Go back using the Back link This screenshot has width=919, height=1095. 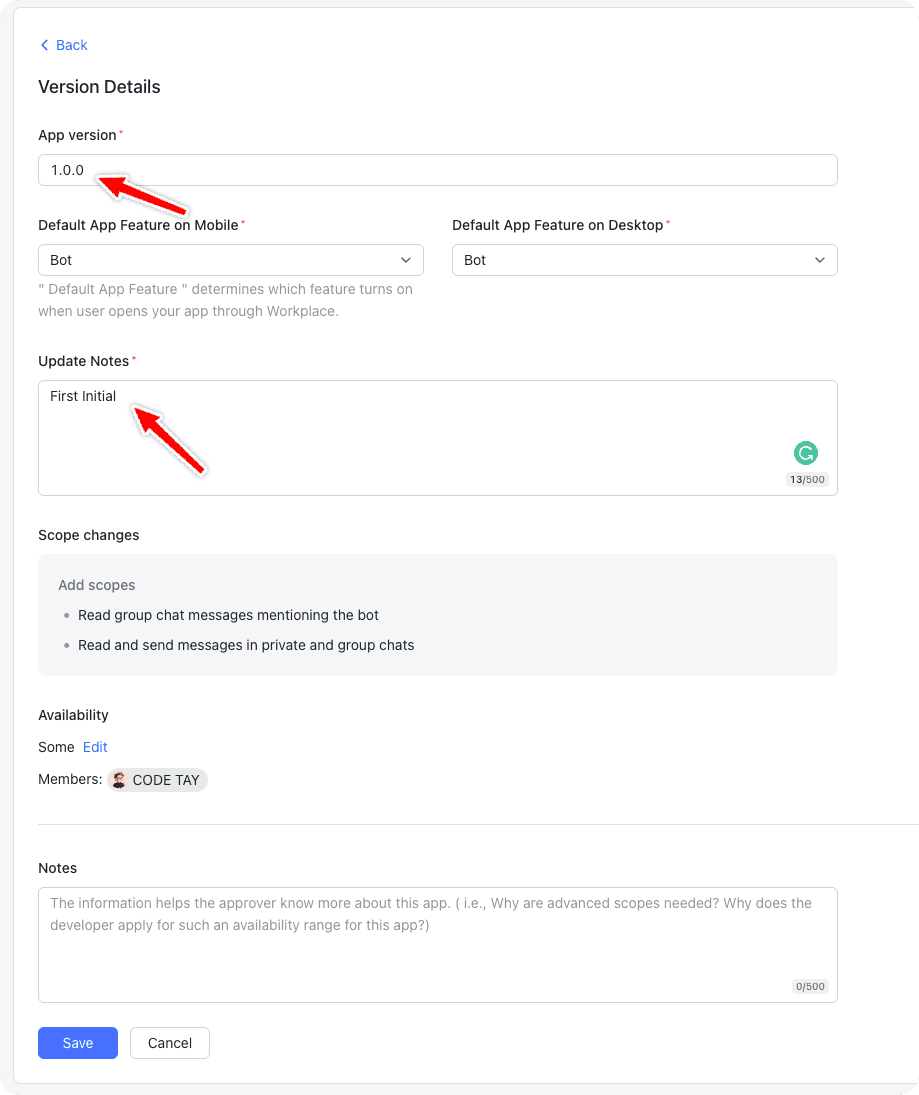[71, 45]
